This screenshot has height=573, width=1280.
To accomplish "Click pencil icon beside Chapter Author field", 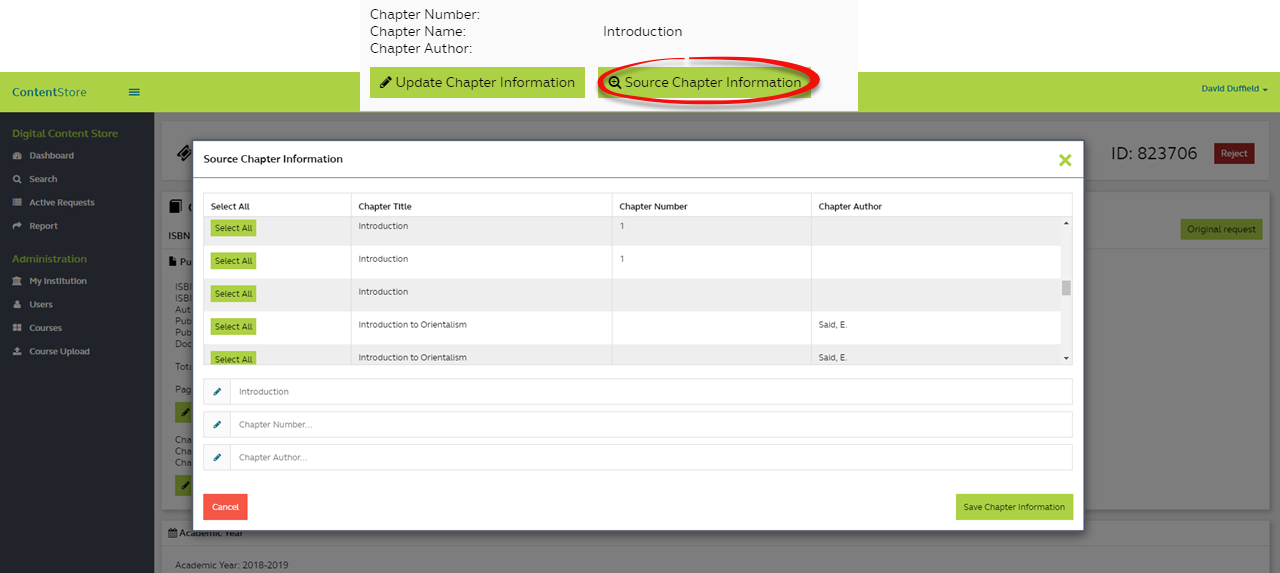I will [217, 458].
